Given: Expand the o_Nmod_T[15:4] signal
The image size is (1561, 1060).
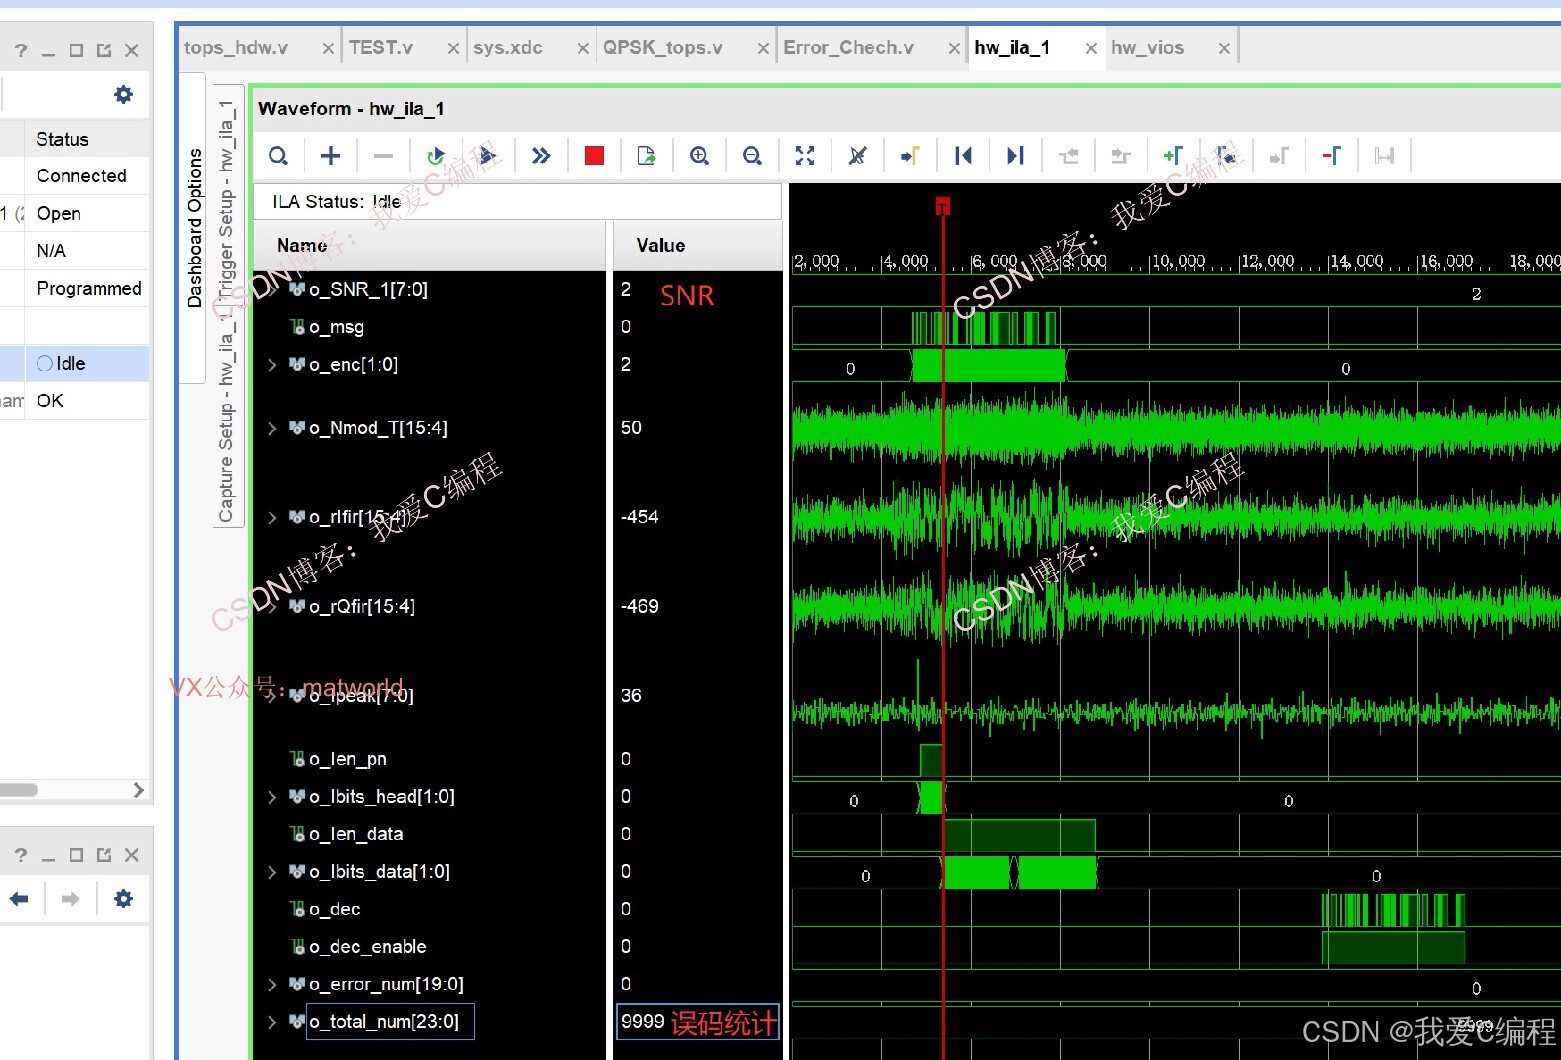Looking at the screenshot, I should (272, 428).
